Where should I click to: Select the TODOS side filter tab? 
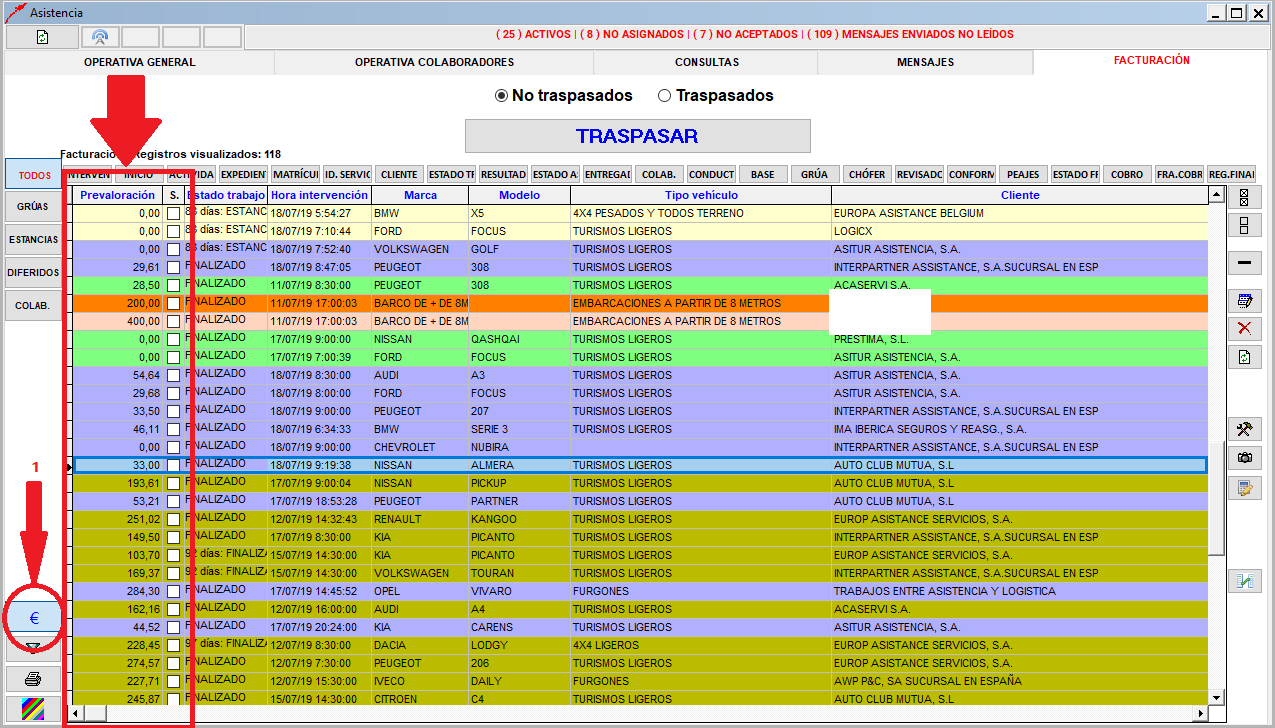[34, 175]
